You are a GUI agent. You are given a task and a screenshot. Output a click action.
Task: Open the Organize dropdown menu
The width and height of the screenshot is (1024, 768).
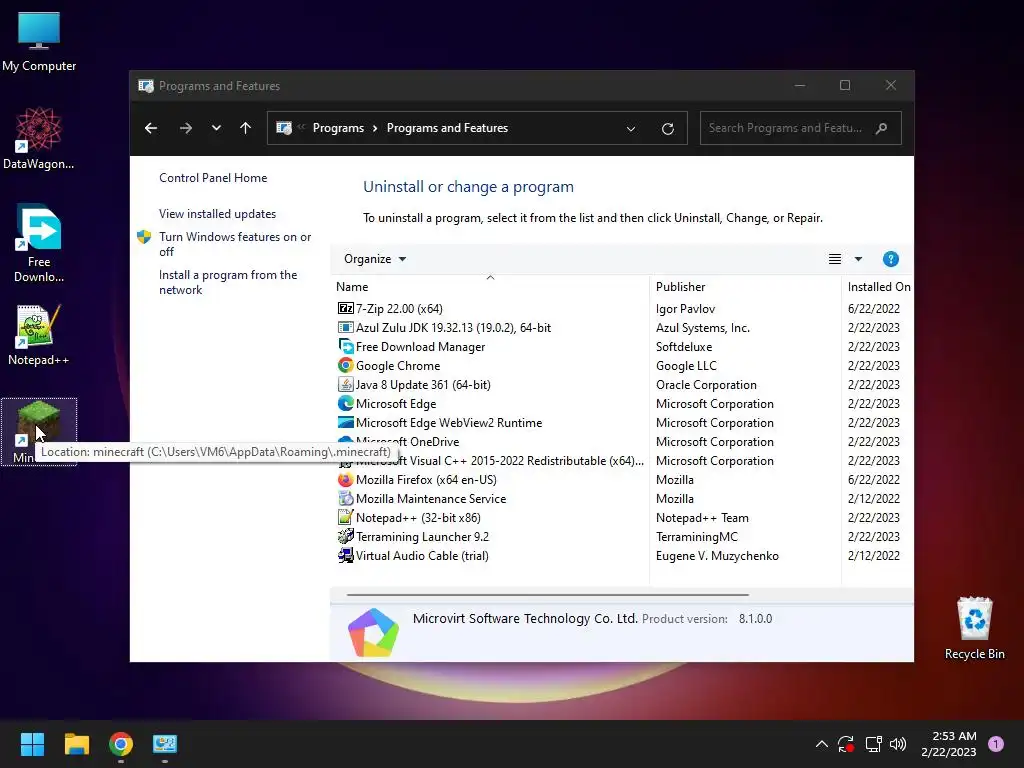(375, 259)
